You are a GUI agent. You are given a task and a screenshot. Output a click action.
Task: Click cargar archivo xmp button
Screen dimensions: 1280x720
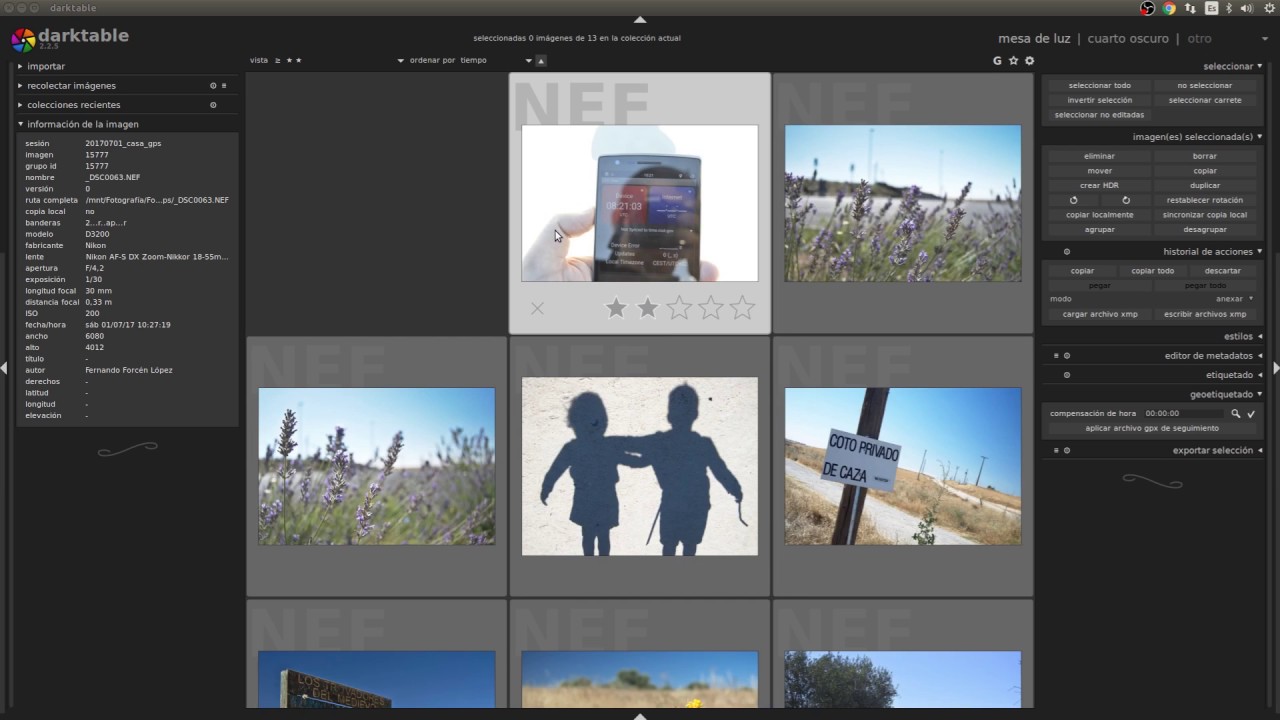(1099, 314)
